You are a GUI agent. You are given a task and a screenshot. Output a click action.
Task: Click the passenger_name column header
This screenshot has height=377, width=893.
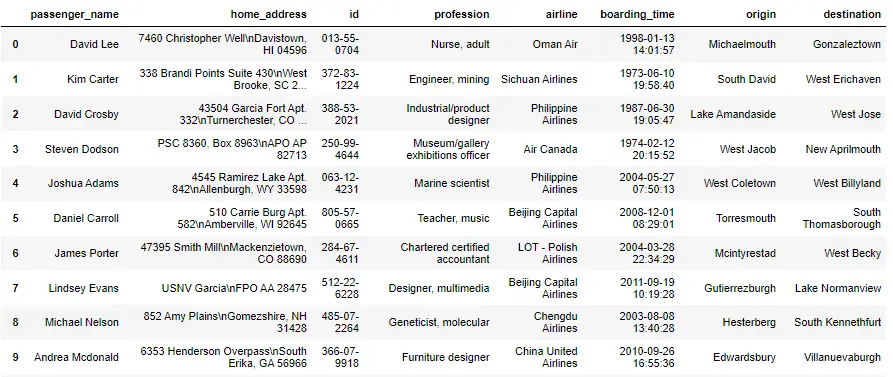(75, 15)
